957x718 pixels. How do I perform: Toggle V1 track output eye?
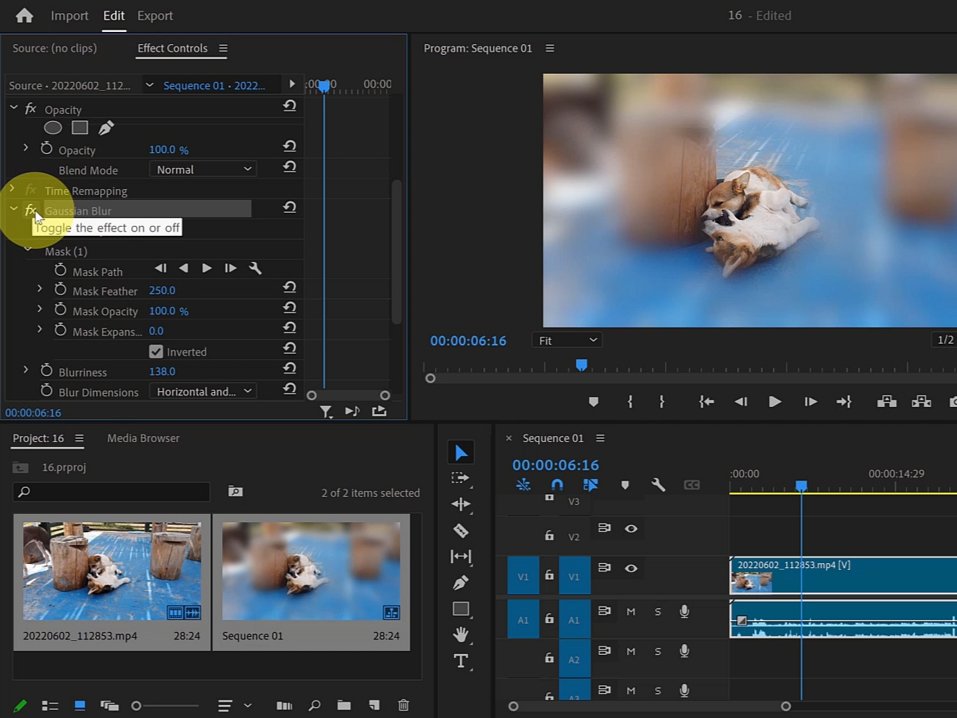631,568
